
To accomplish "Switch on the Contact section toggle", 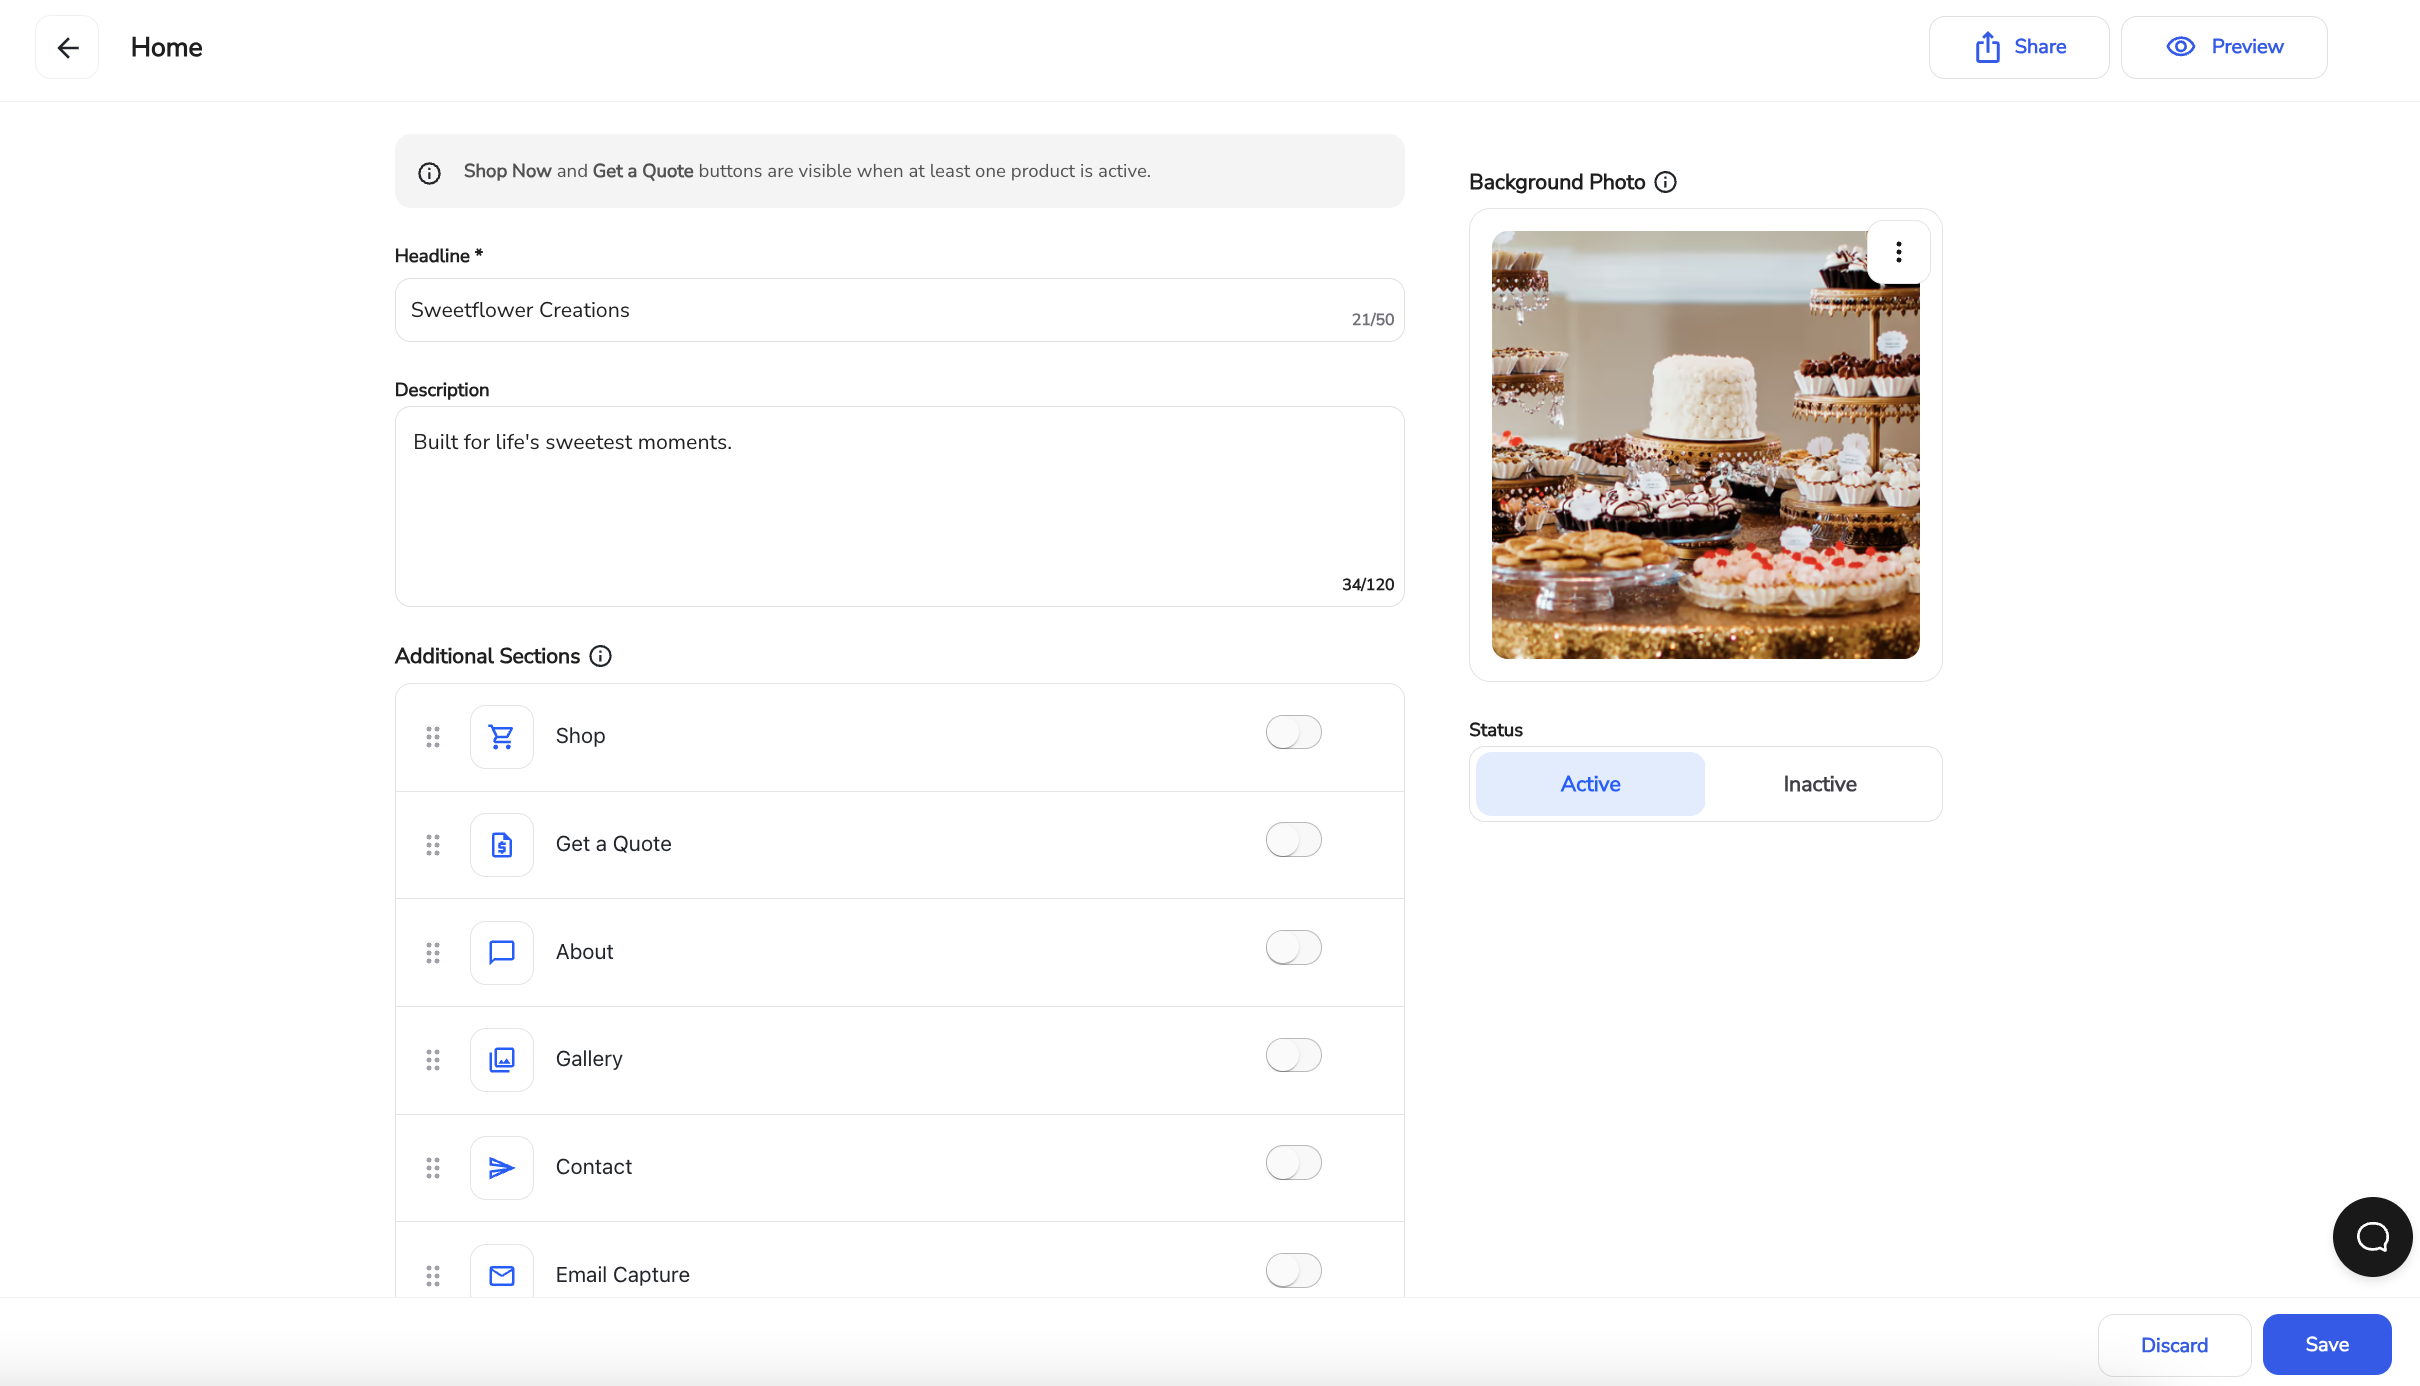I will tap(1293, 1163).
